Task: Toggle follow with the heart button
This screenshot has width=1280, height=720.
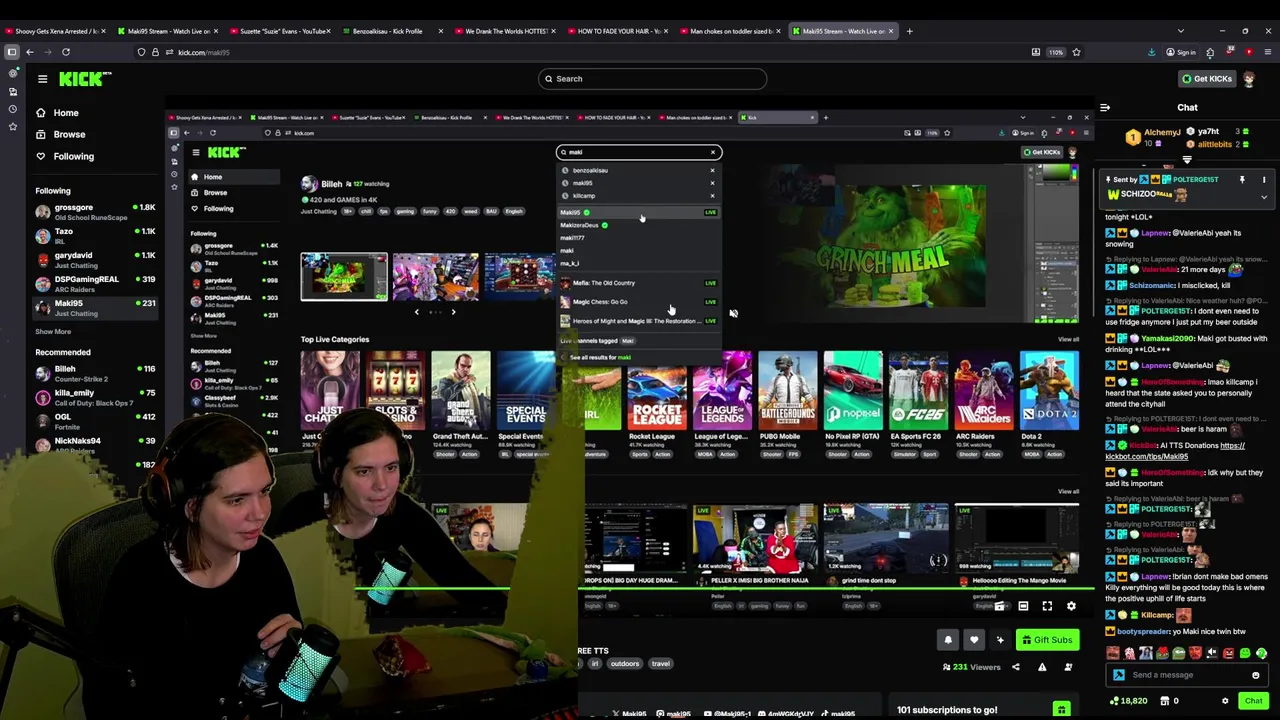Action: 974,640
